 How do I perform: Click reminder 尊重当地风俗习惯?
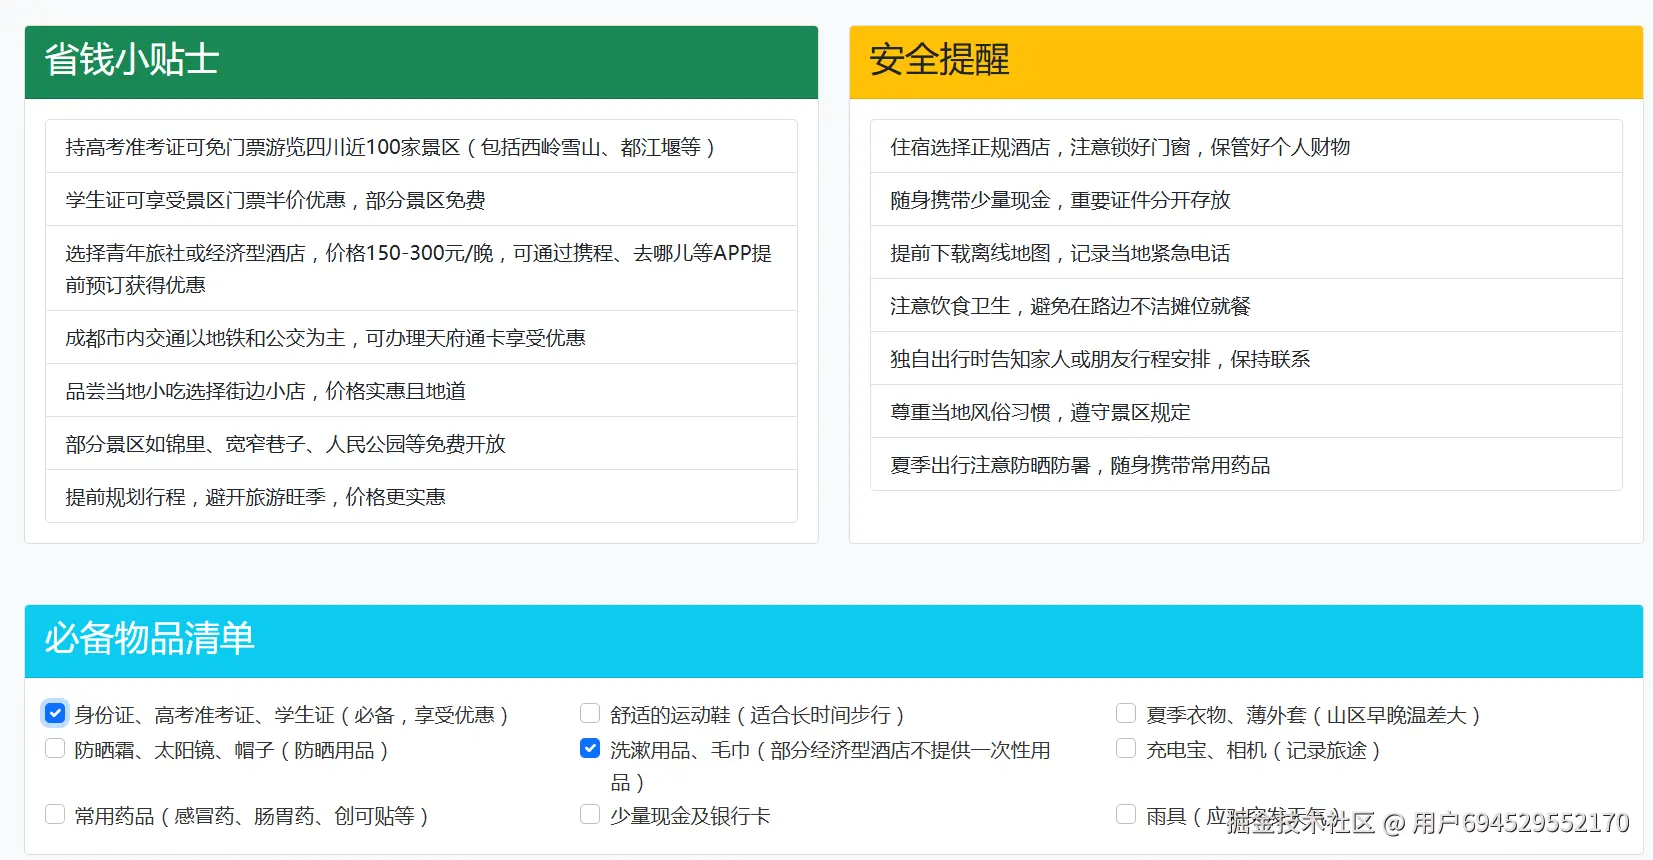tap(1246, 412)
